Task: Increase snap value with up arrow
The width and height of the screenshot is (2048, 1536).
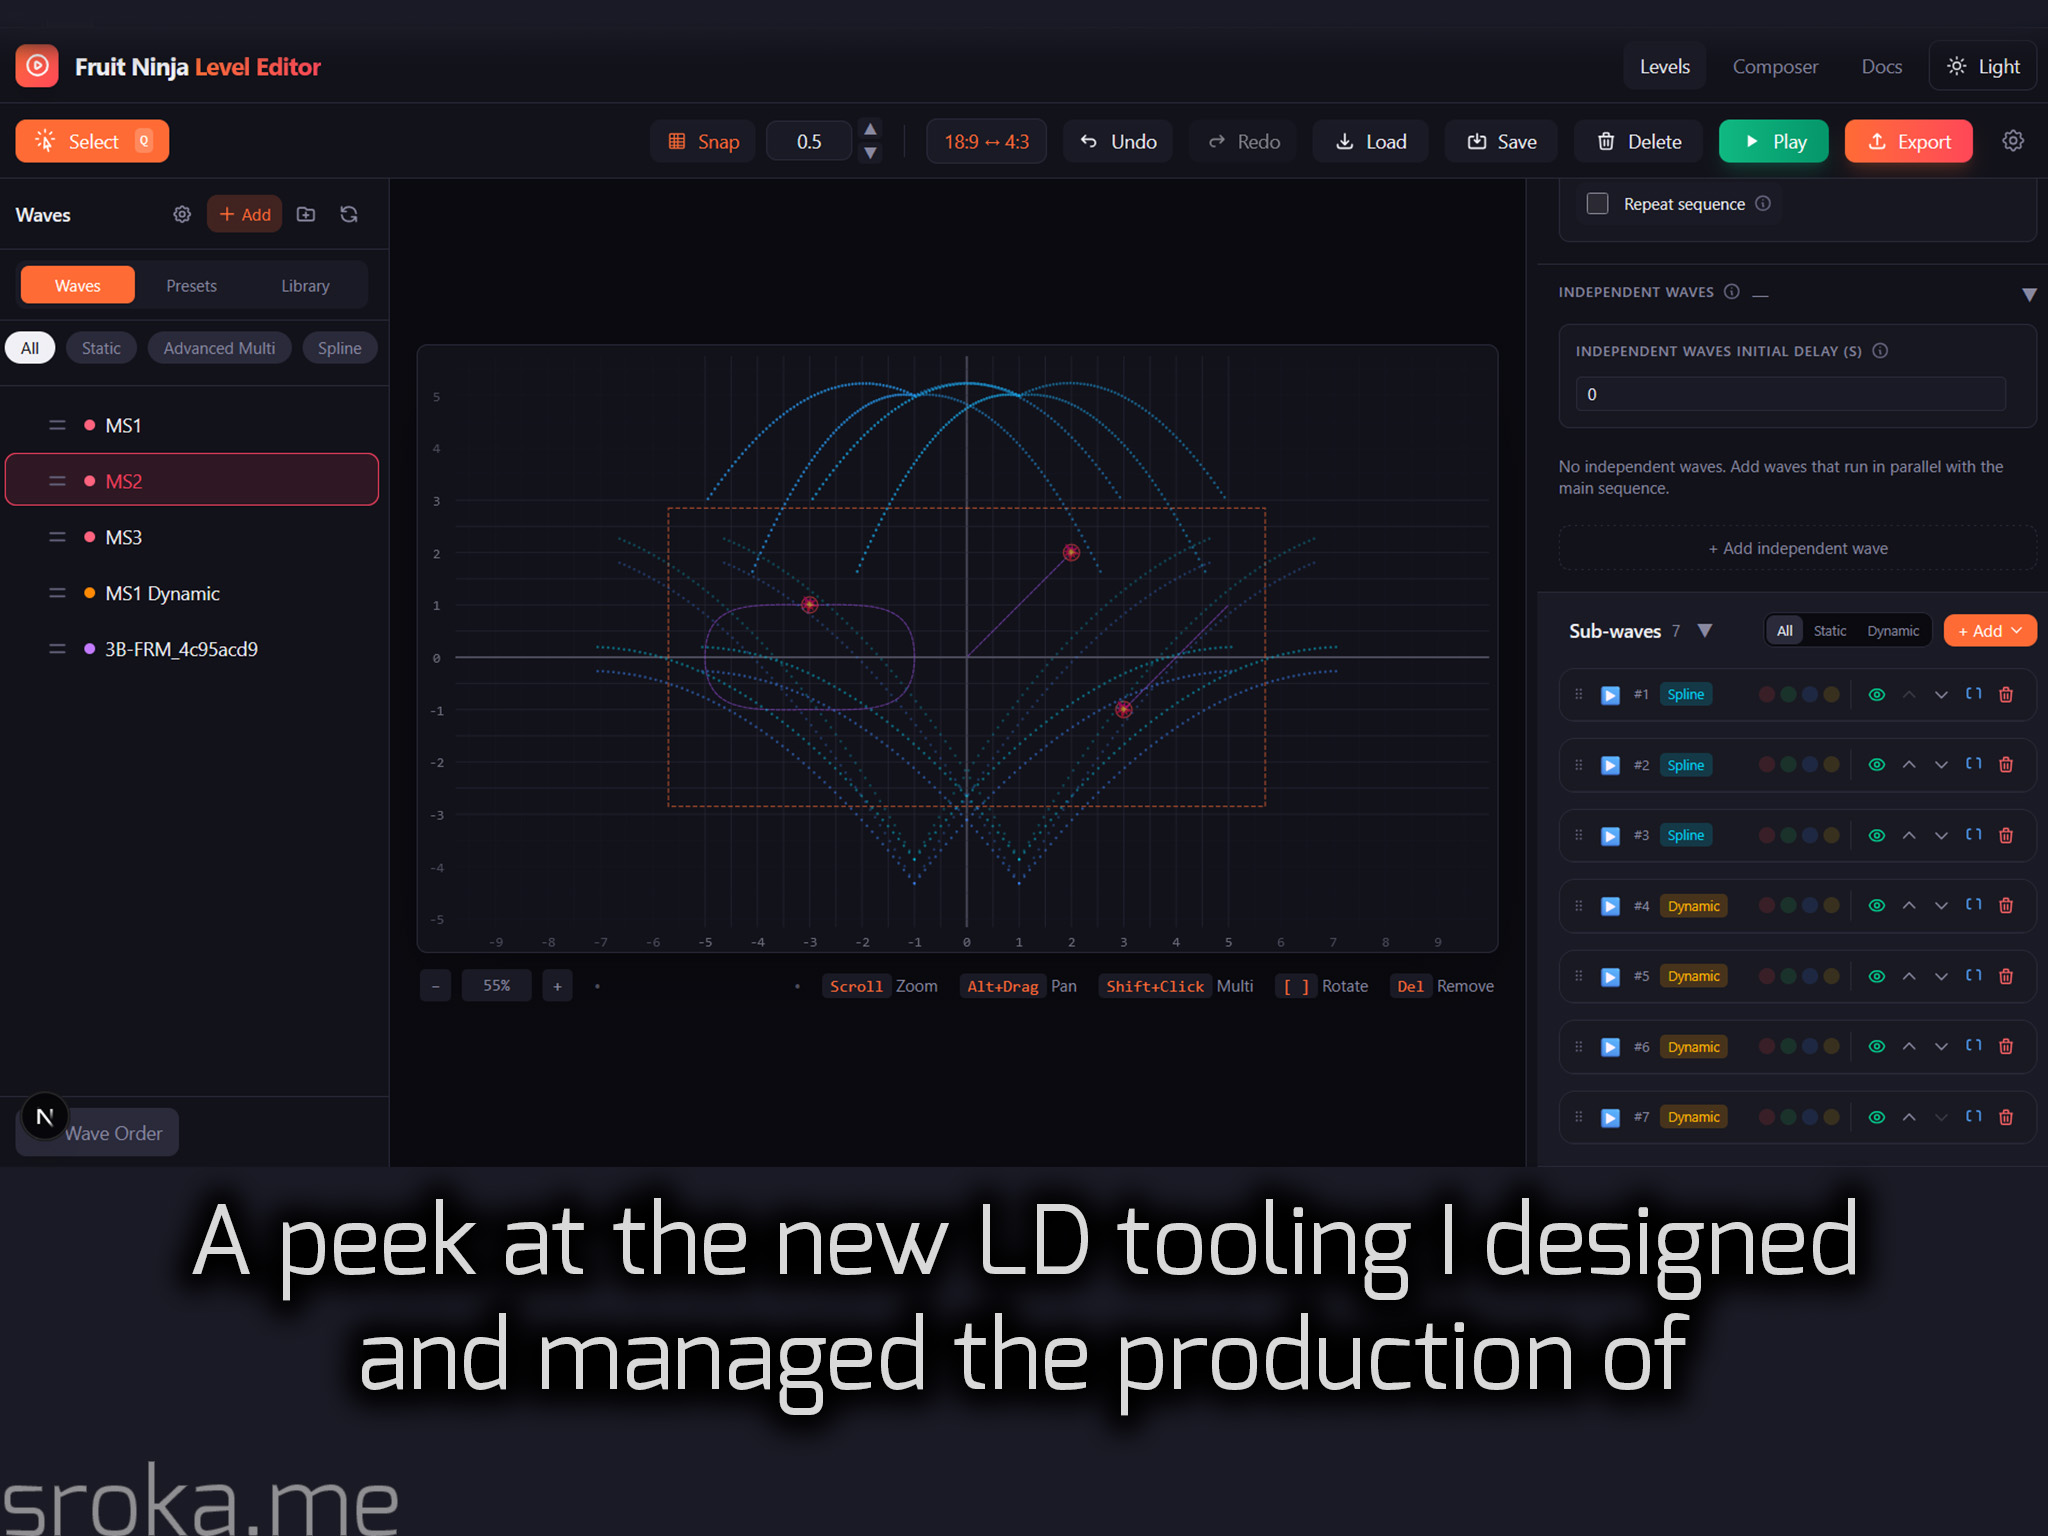Action: click(x=871, y=130)
